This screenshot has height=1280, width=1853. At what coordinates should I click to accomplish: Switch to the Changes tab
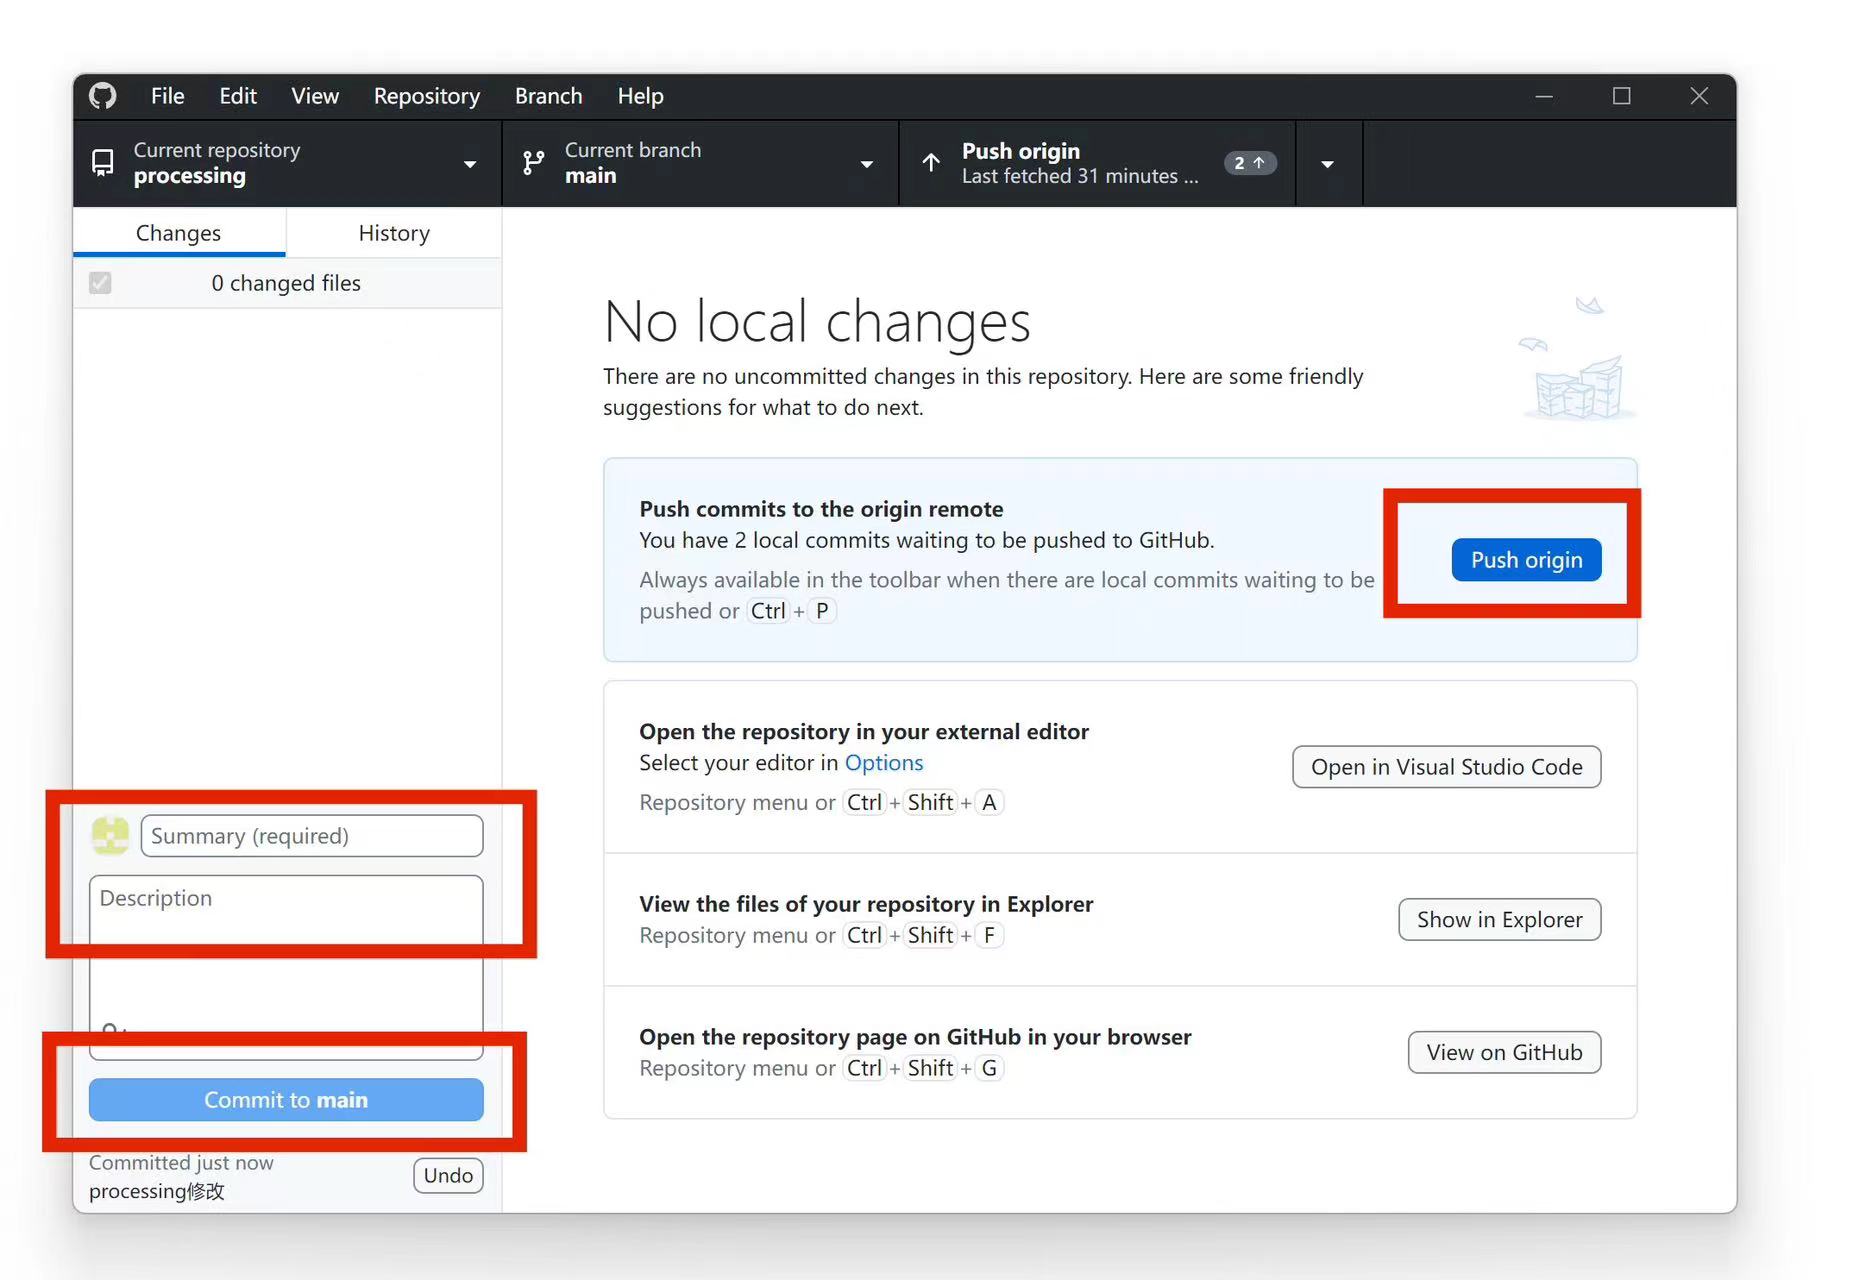(x=179, y=233)
